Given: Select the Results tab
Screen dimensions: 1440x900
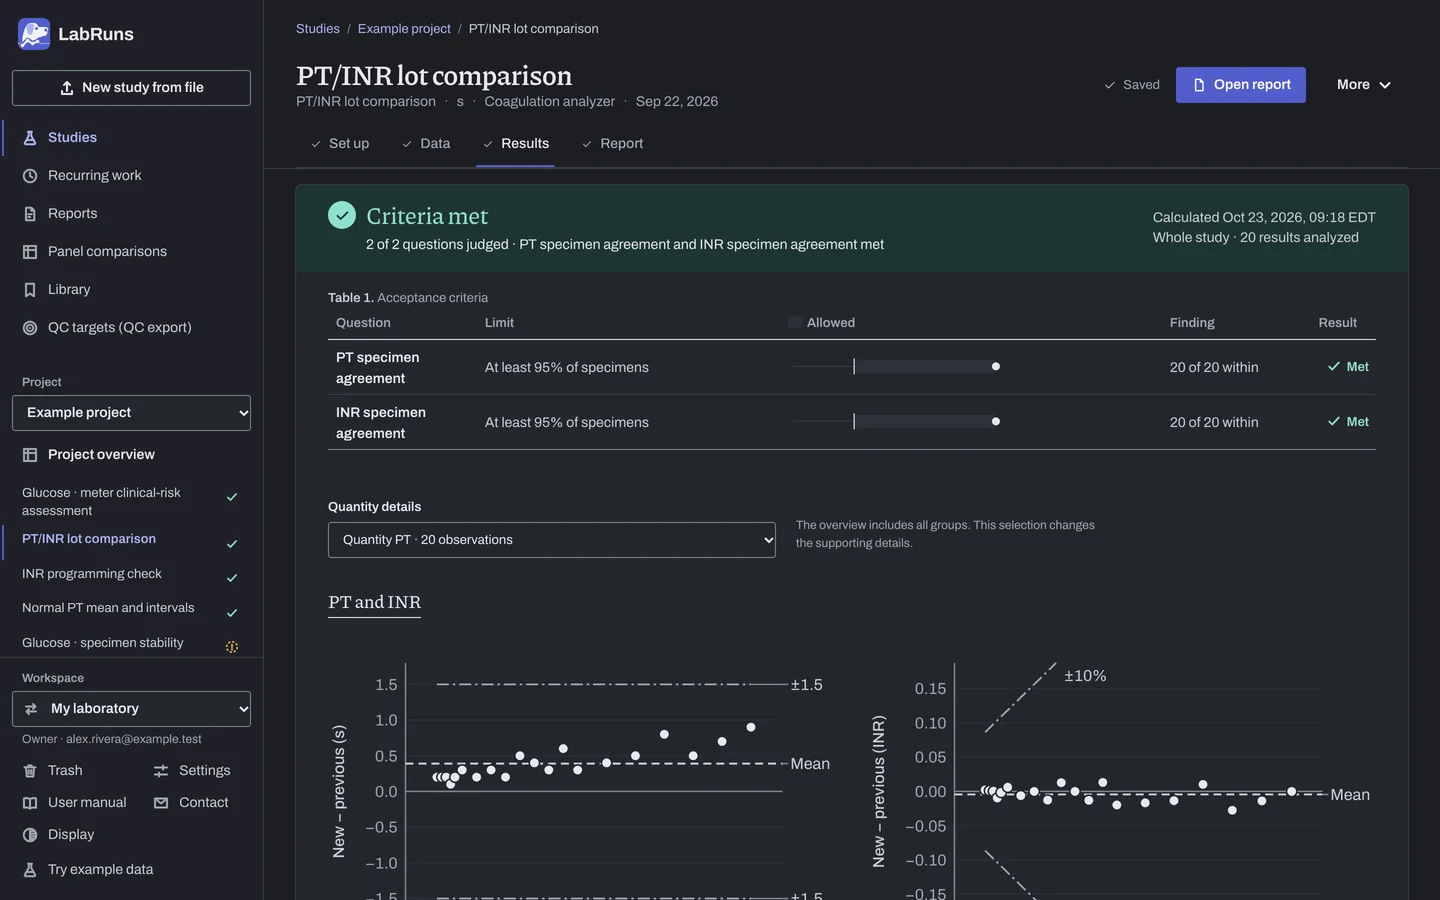Looking at the screenshot, I should coord(515,144).
